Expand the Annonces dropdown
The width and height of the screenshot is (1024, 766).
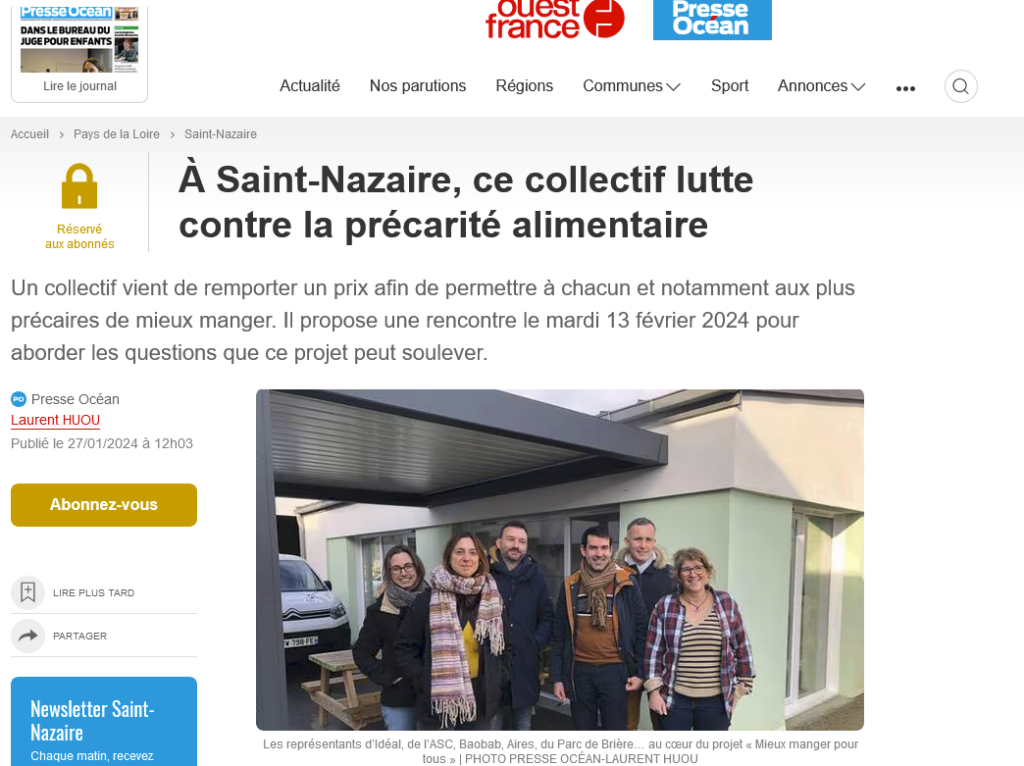point(821,86)
